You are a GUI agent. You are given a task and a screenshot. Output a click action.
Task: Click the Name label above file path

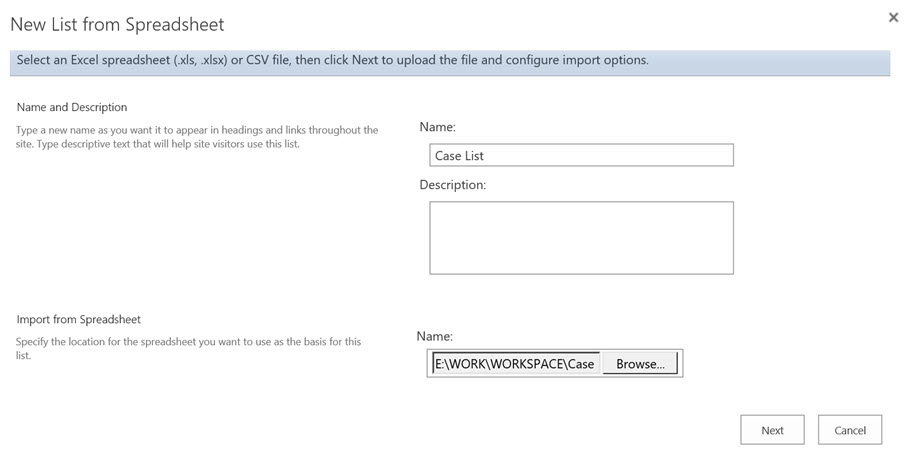click(x=437, y=337)
